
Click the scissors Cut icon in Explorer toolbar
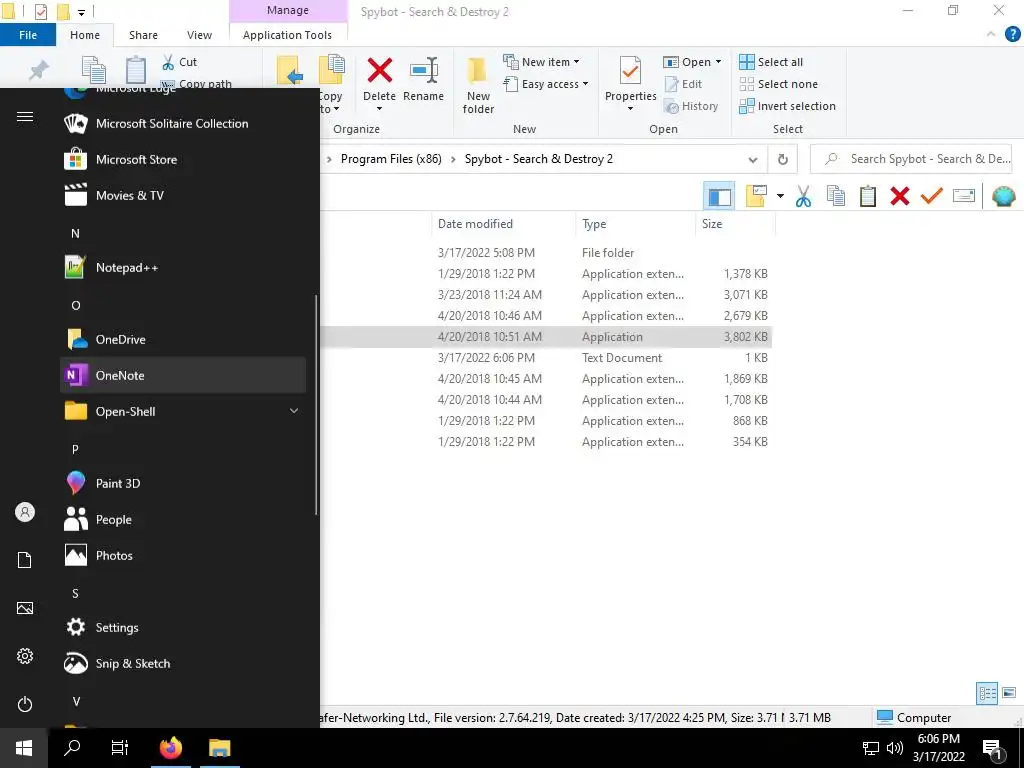point(803,196)
